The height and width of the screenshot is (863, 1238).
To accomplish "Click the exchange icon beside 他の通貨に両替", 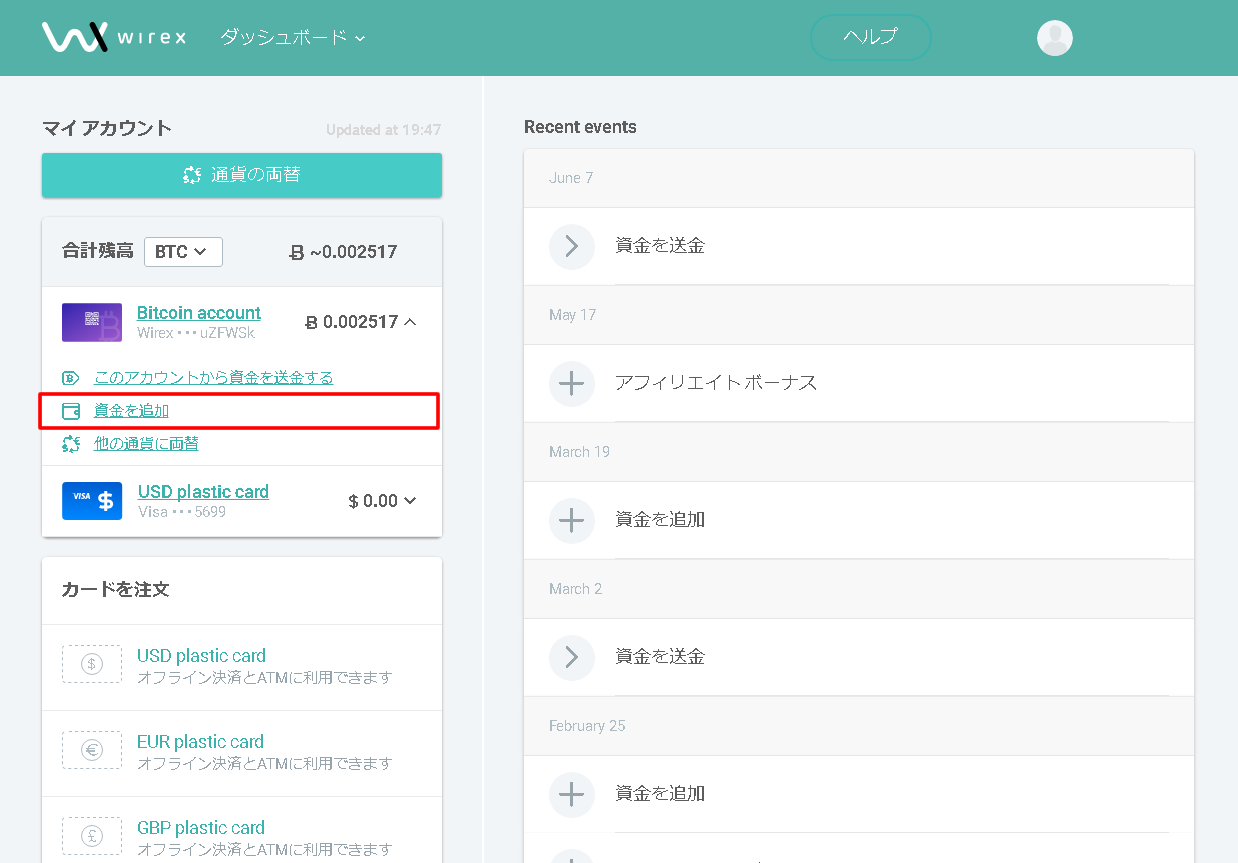I will (x=71, y=444).
